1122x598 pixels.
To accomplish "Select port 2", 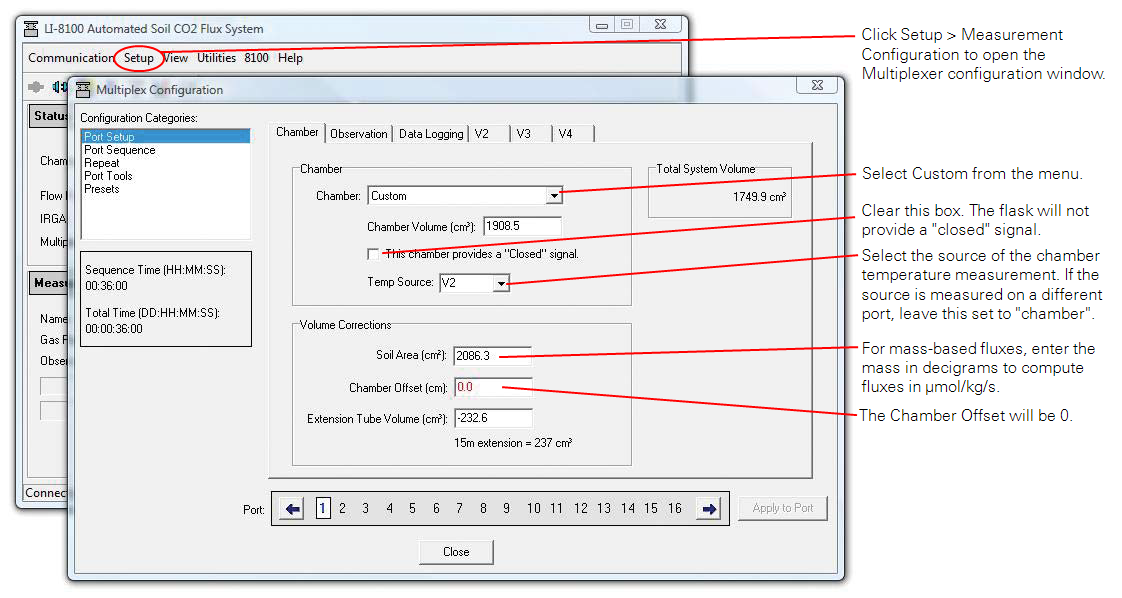I will coord(343,509).
